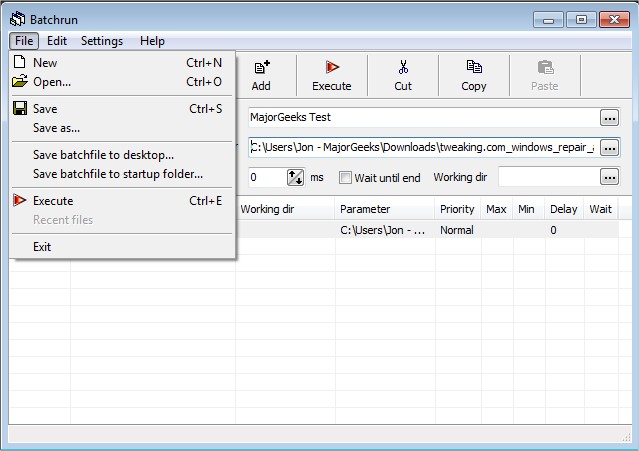
Task: Click the Wait column header
Action: tap(601, 209)
